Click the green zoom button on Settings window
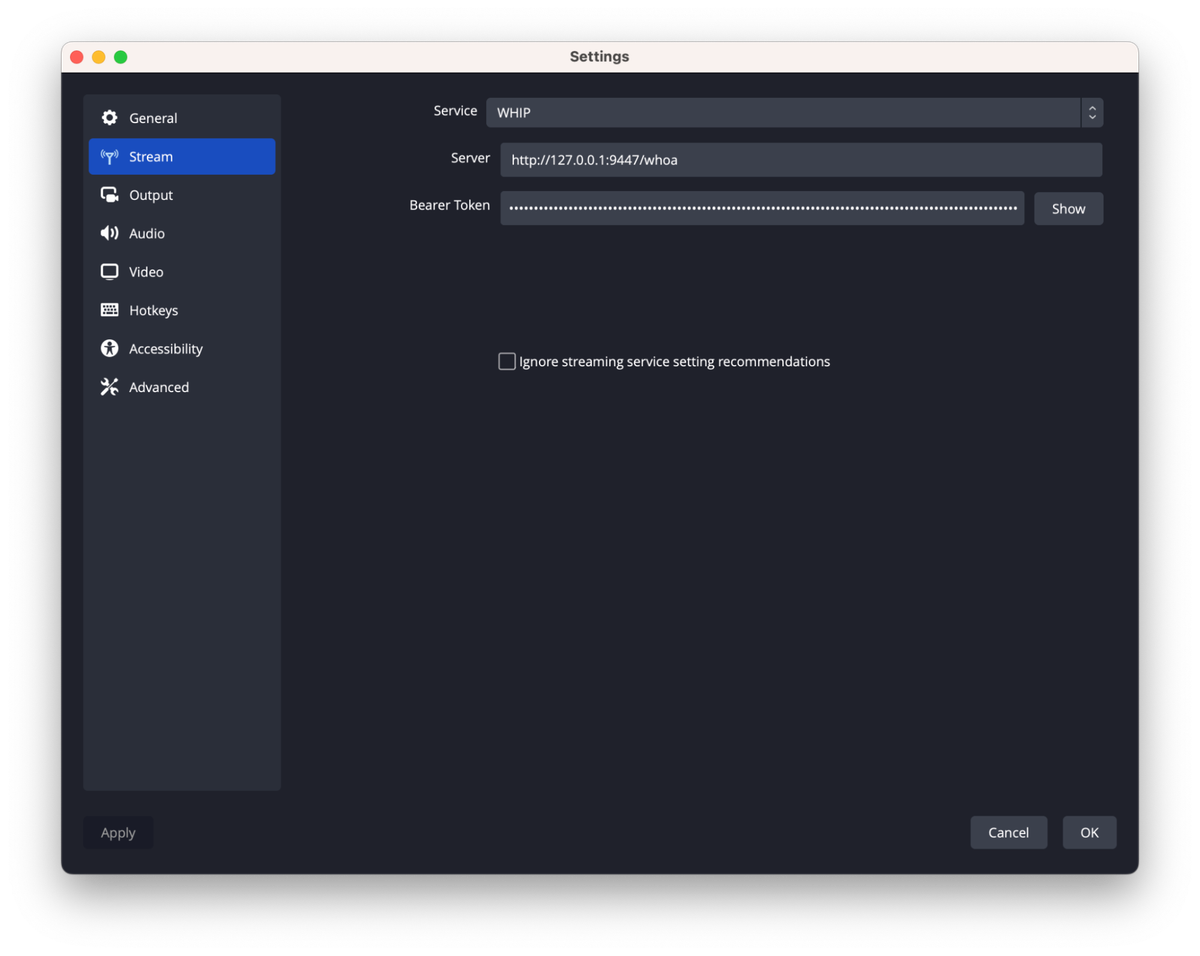Screen dimensions: 1200x956 [x=120, y=57]
